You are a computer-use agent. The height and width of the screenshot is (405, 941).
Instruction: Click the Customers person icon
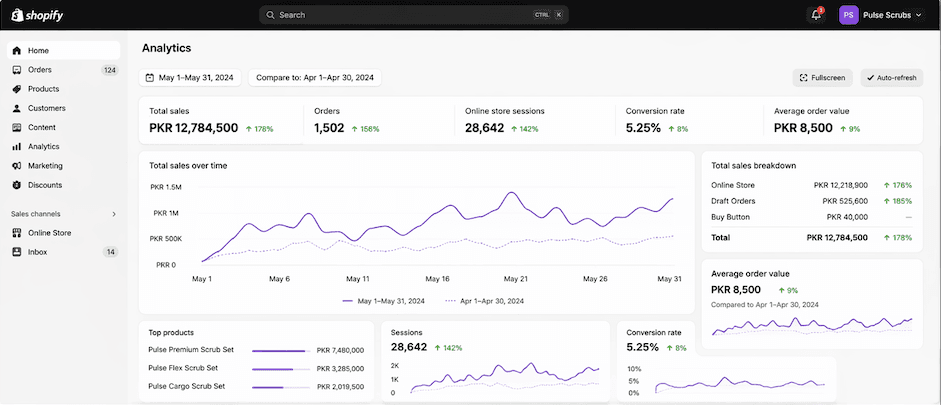[x=17, y=108]
